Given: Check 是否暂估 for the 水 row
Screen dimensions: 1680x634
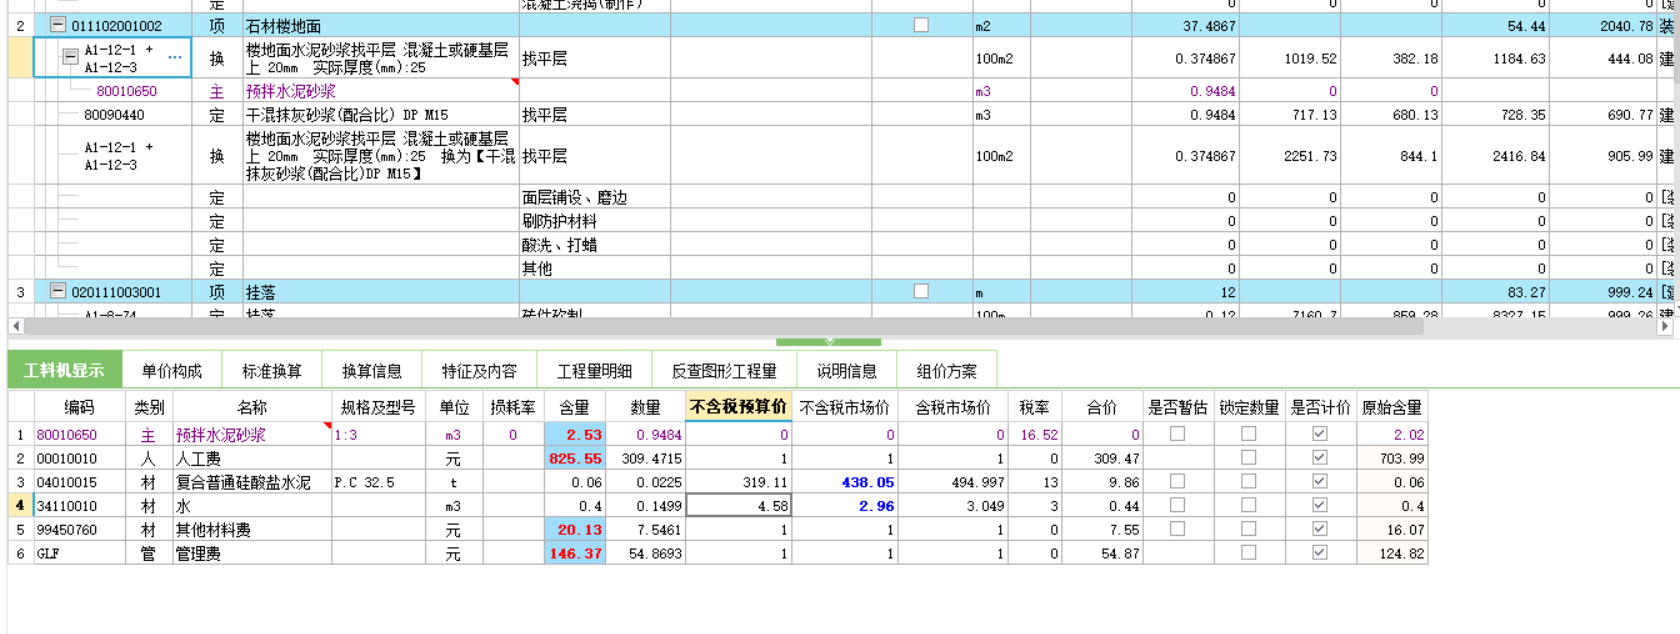Looking at the screenshot, I should pos(1177,505).
